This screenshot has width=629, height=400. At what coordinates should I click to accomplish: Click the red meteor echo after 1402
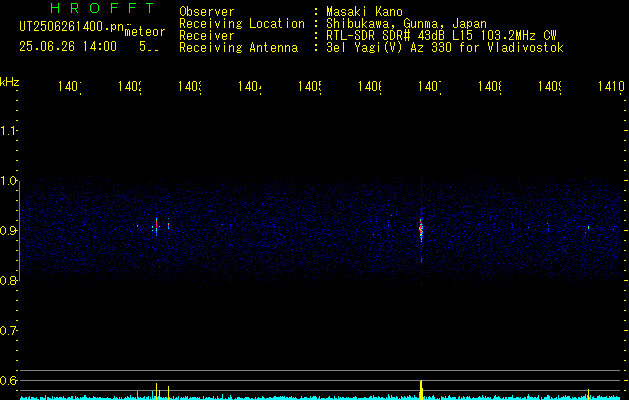tap(156, 226)
